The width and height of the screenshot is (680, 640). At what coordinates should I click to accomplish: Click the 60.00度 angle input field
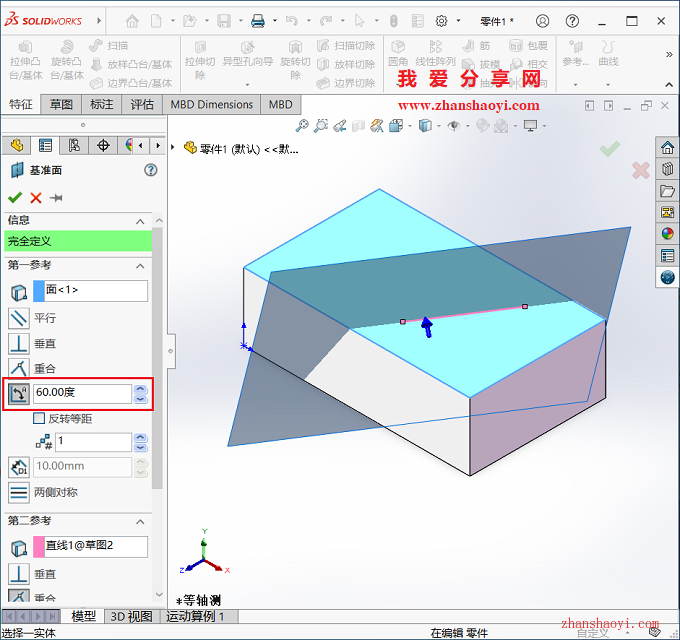82,393
